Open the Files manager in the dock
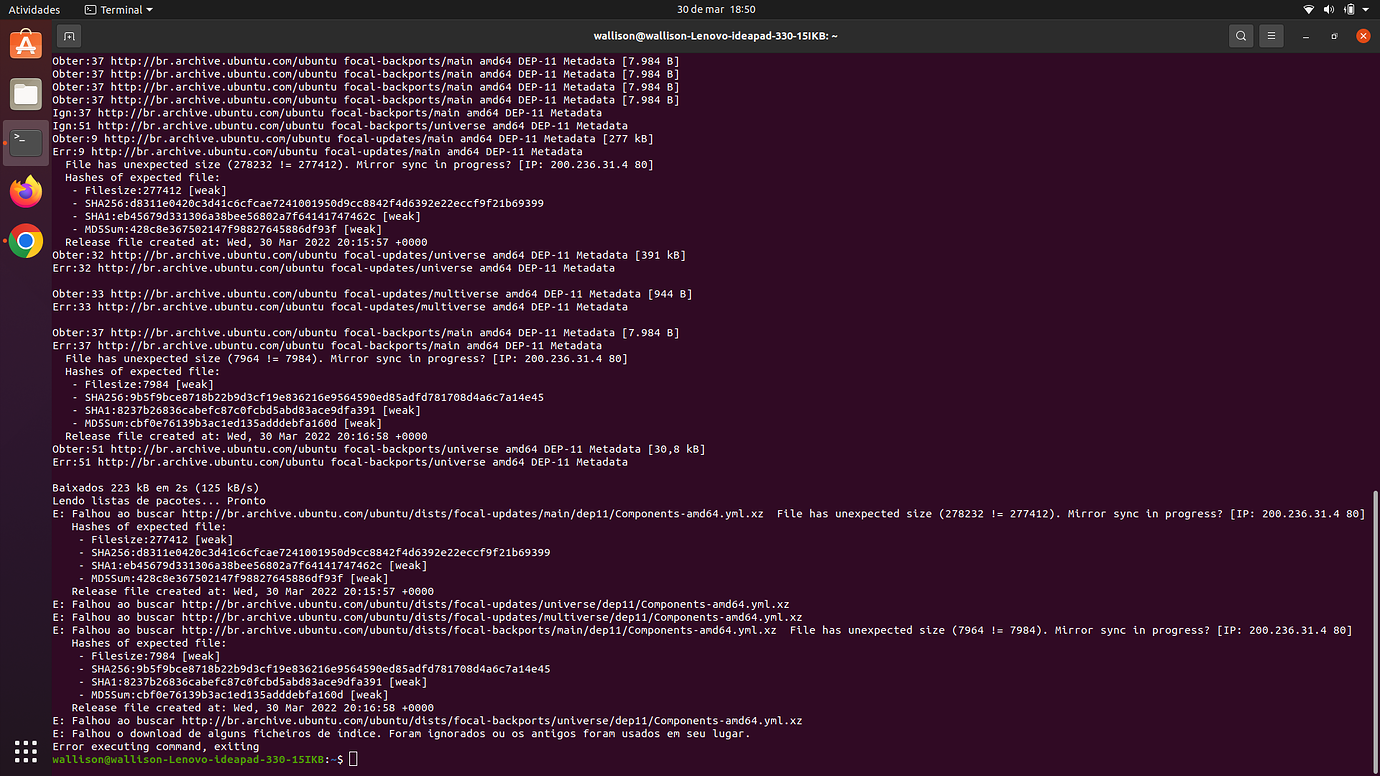The width and height of the screenshot is (1380, 776). (x=26, y=94)
